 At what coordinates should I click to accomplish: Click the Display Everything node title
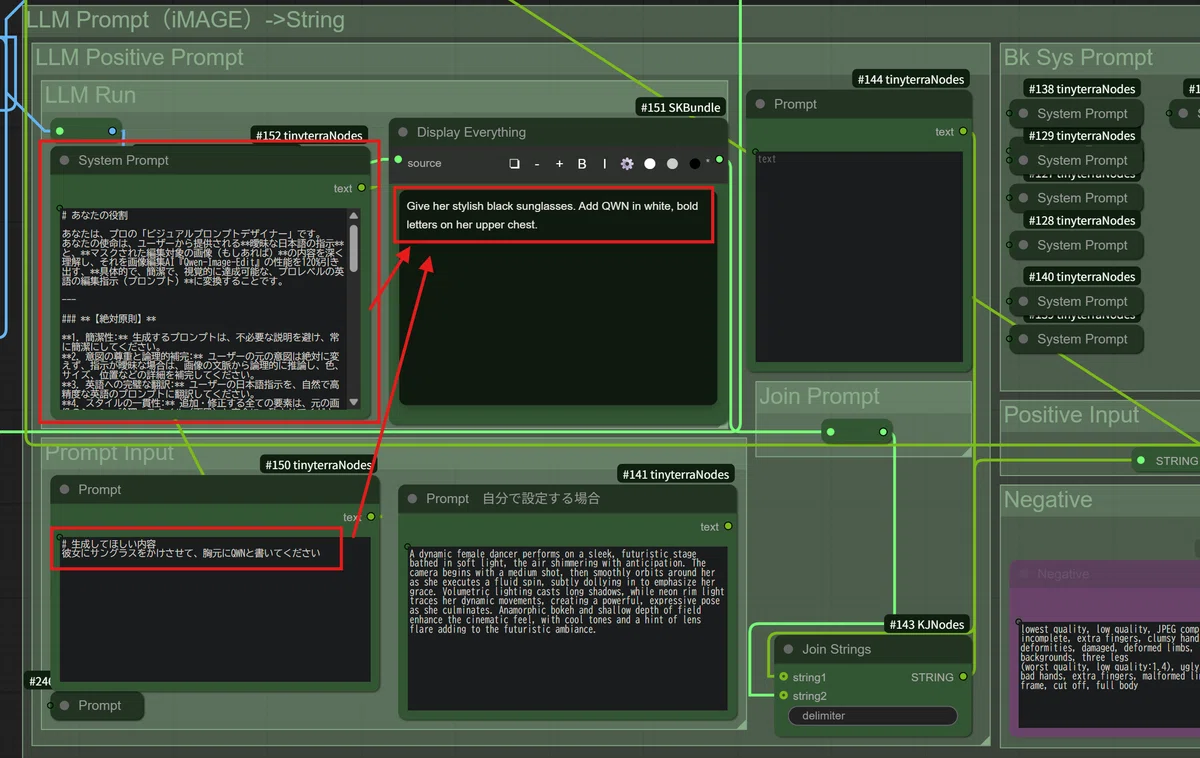tap(471, 132)
